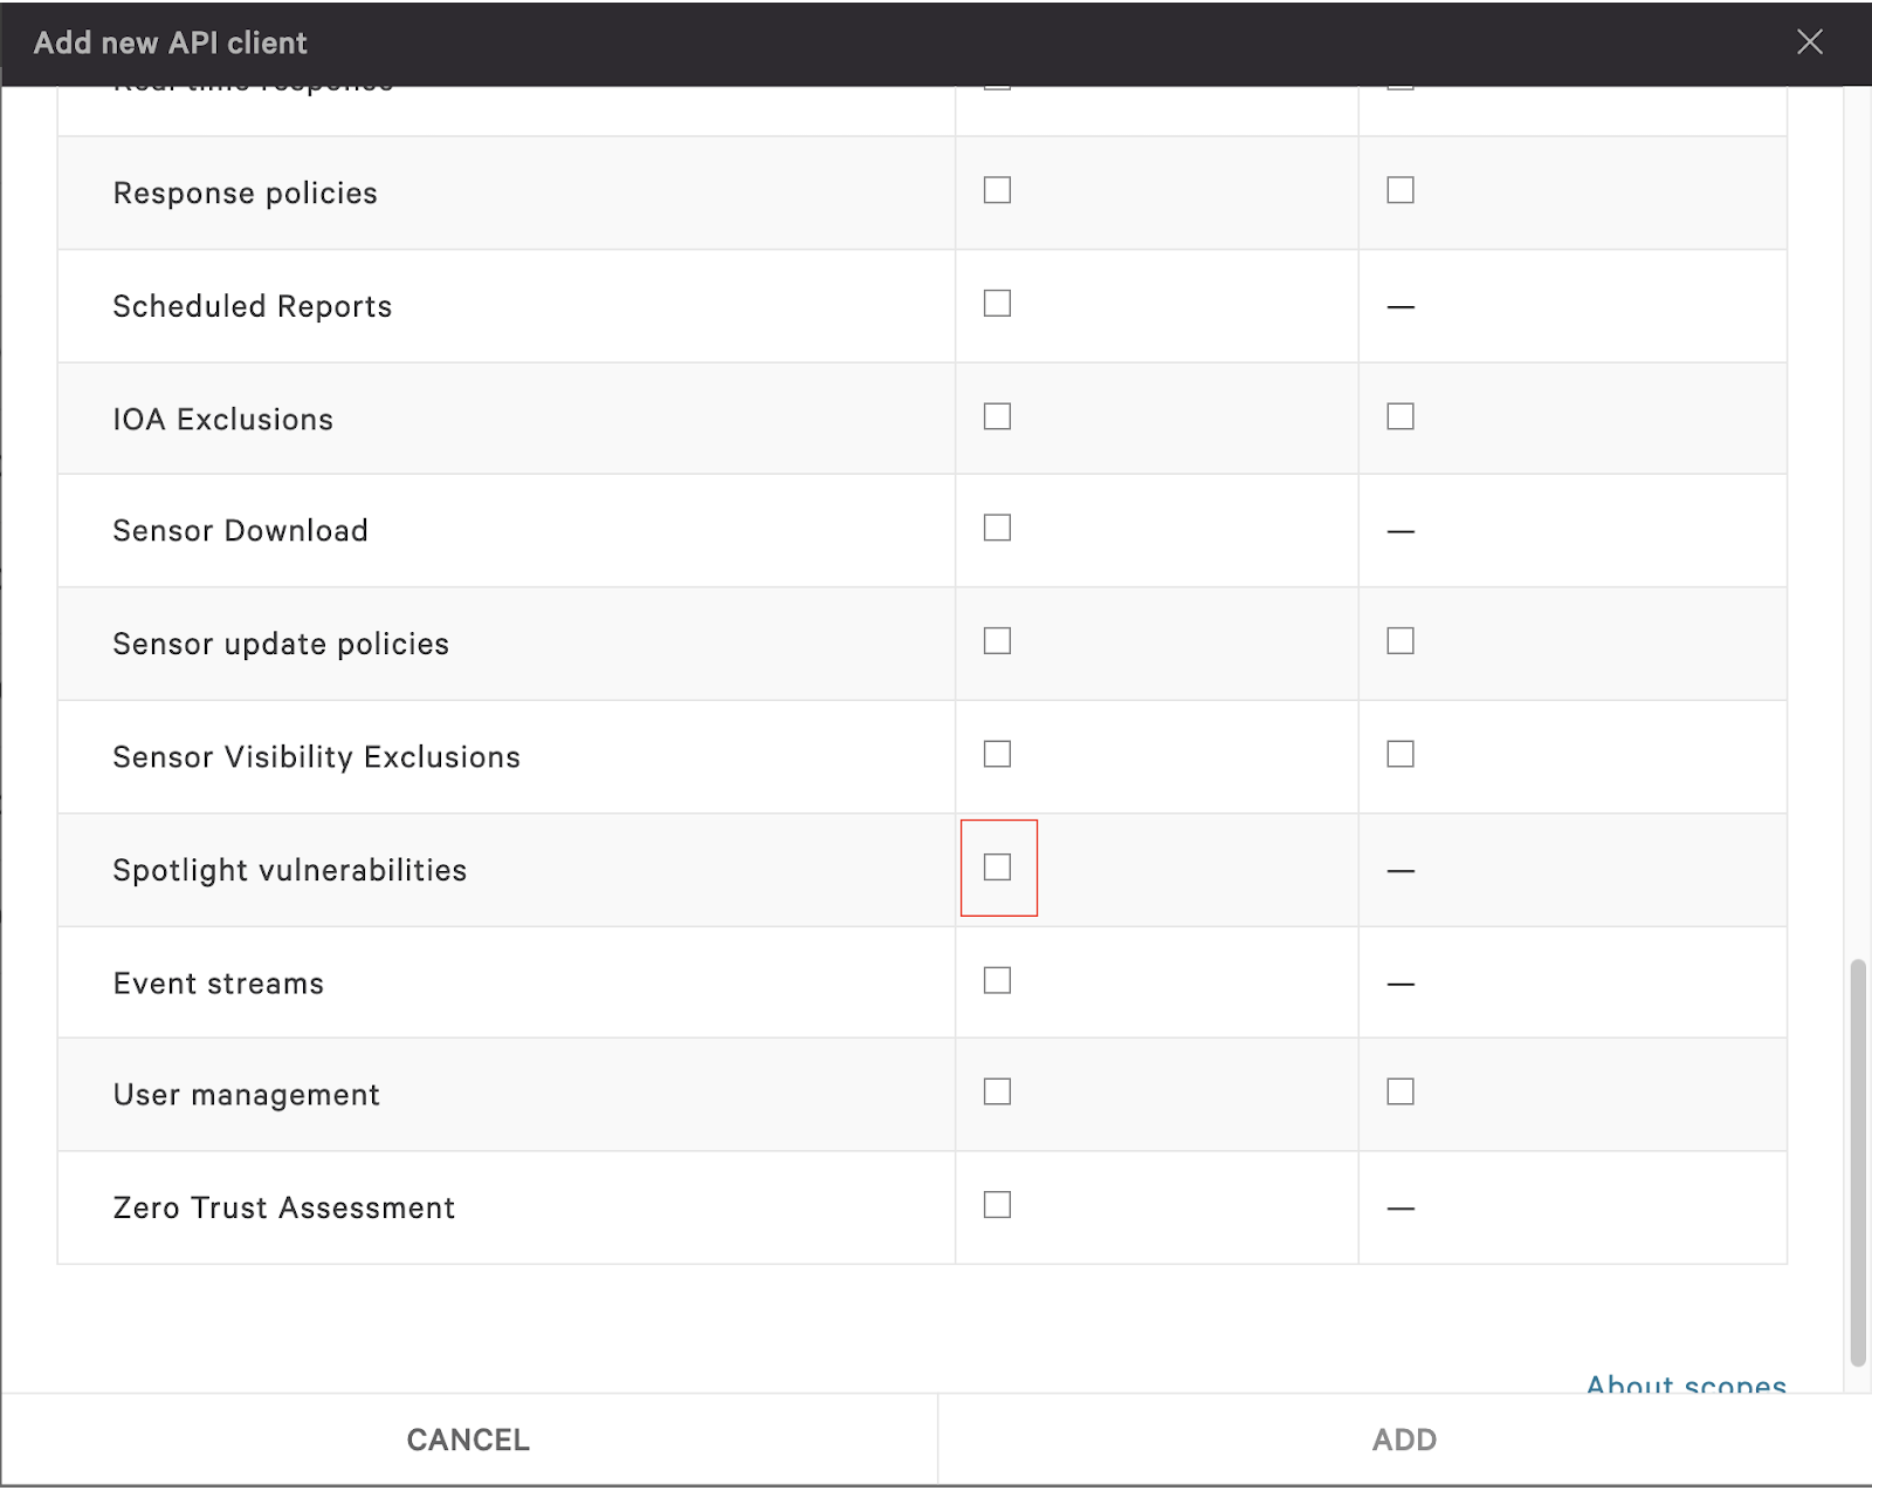Cancel adding the new API client
Image resolution: width=1880 pixels, height=1492 pixels.
click(x=466, y=1439)
